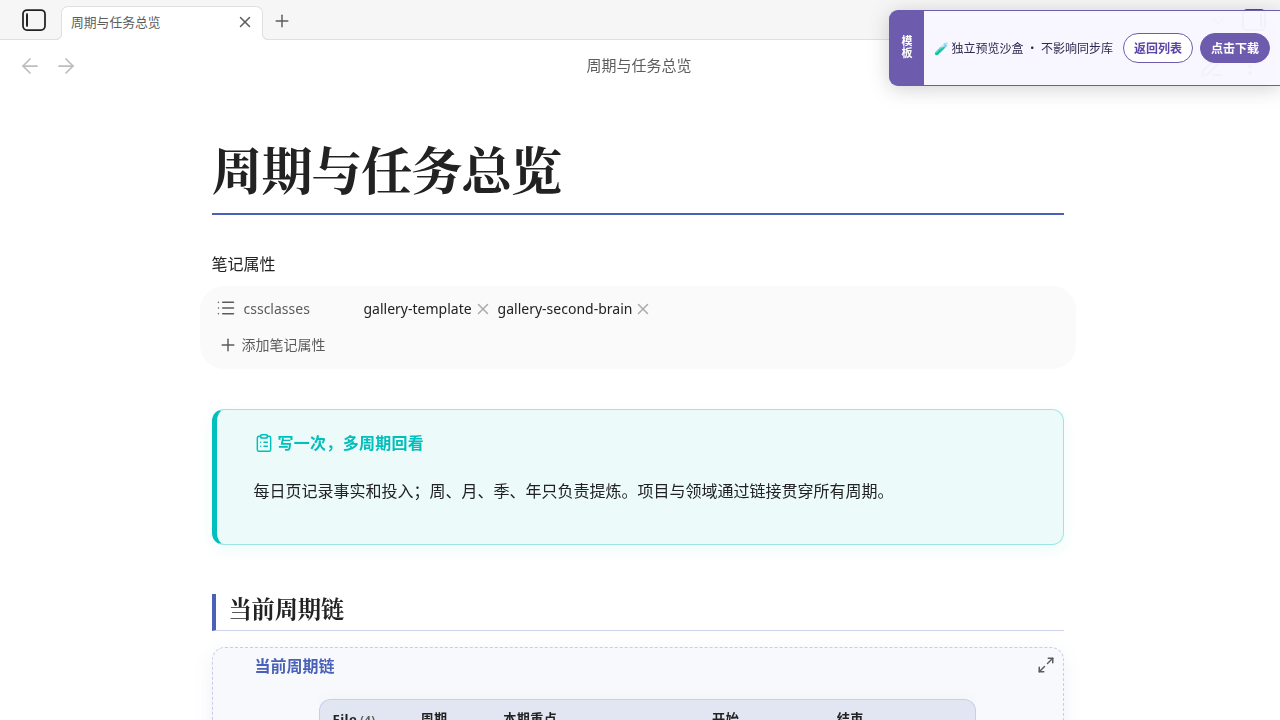Click the cssclasses property list icon
This screenshot has width=1280, height=720.
click(x=226, y=308)
